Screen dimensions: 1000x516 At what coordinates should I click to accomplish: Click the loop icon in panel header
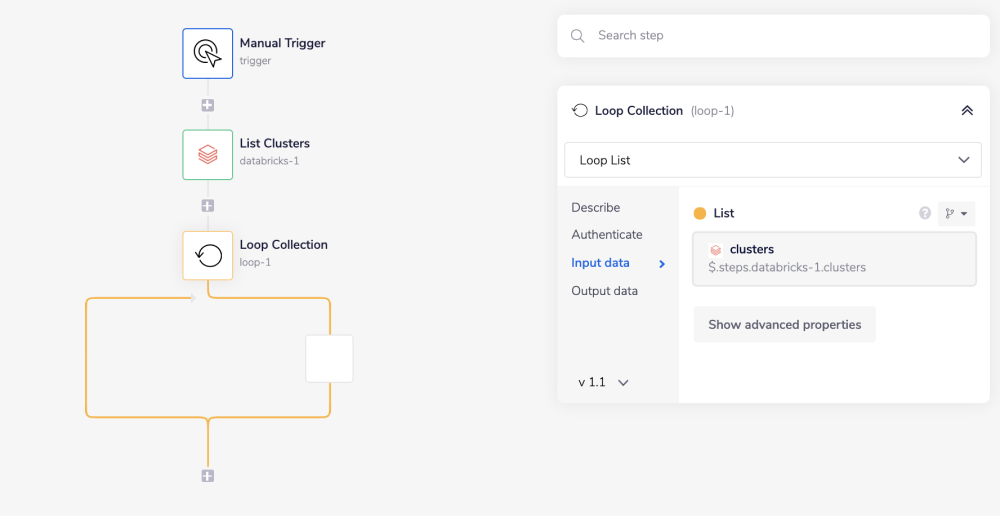(x=579, y=111)
